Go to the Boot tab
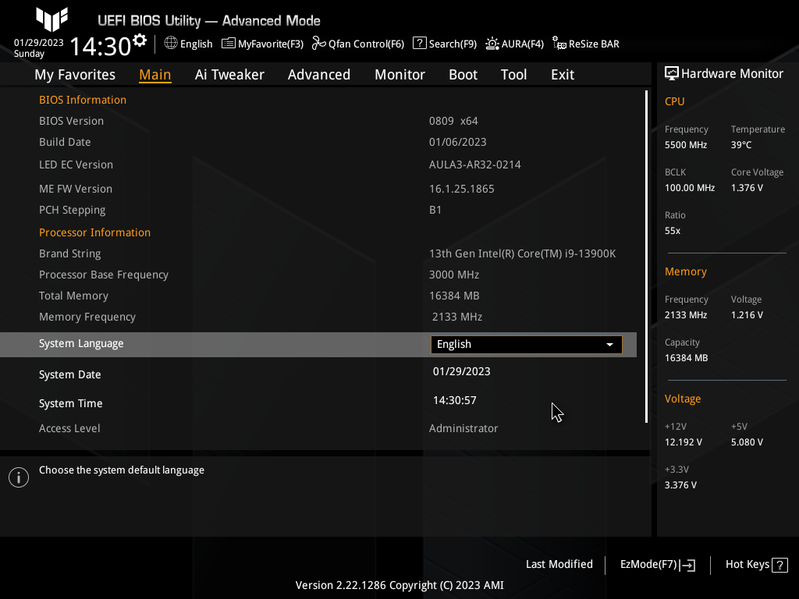 click(x=463, y=75)
